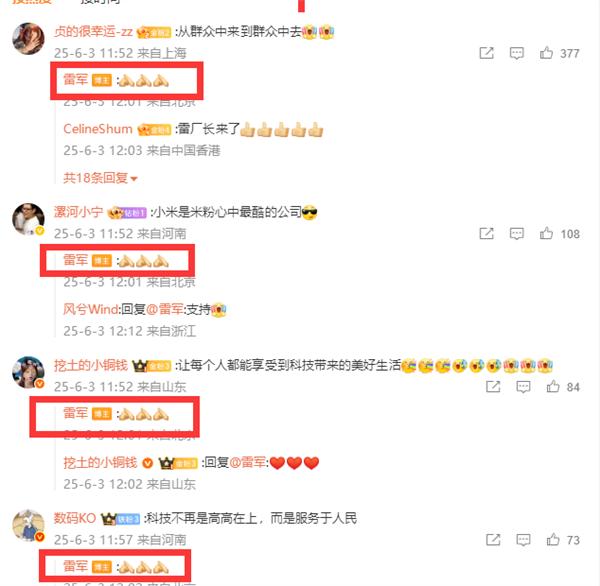This screenshot has height=586, width=600.
Task: Open 雷军's profile under 数码KO's comment
Action: (x=75, y=566)
